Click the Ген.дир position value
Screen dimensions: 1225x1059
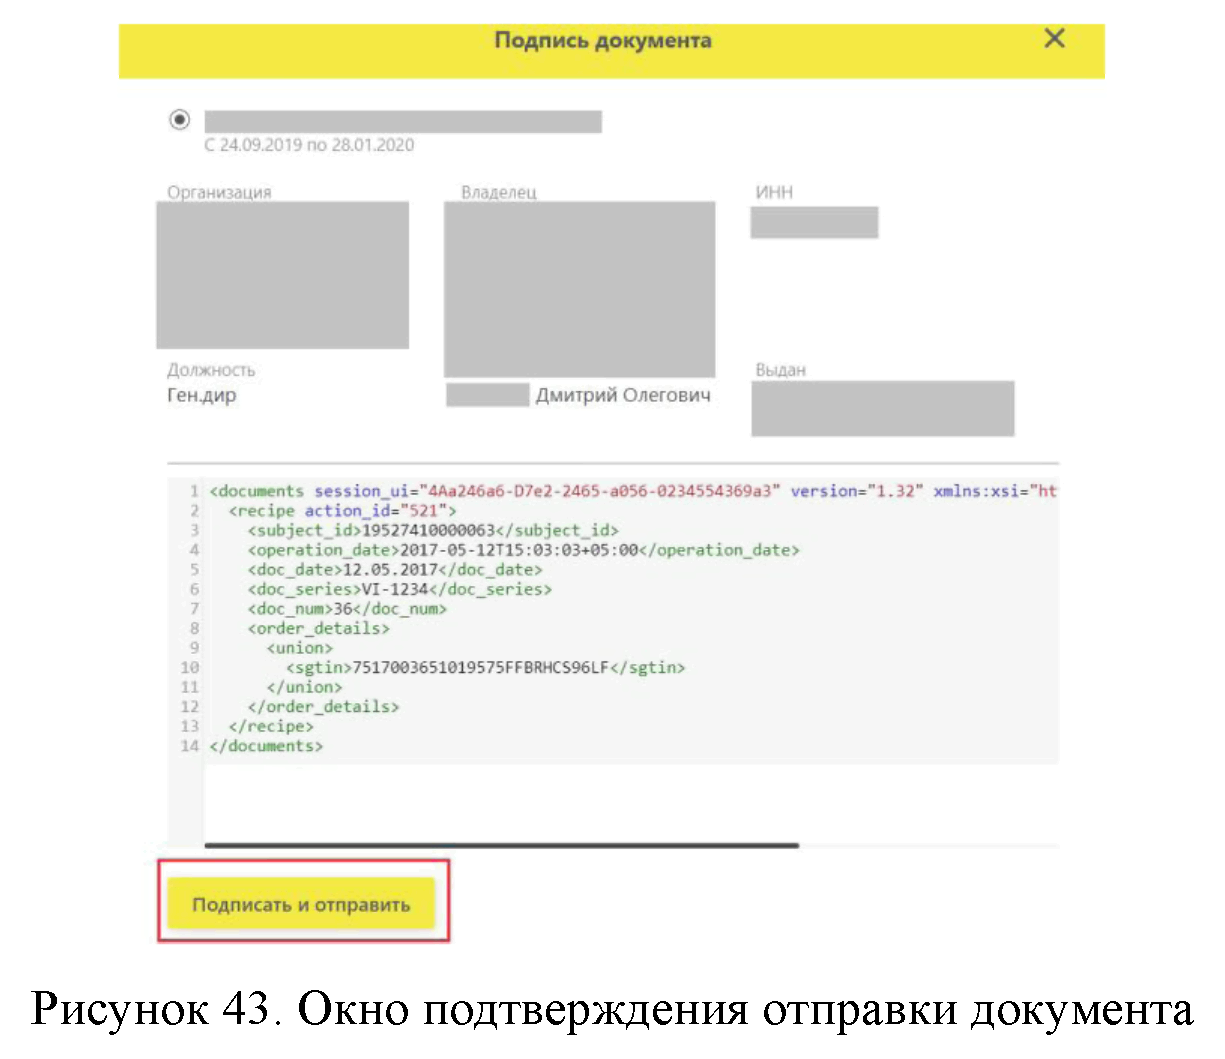coord(202,395)
